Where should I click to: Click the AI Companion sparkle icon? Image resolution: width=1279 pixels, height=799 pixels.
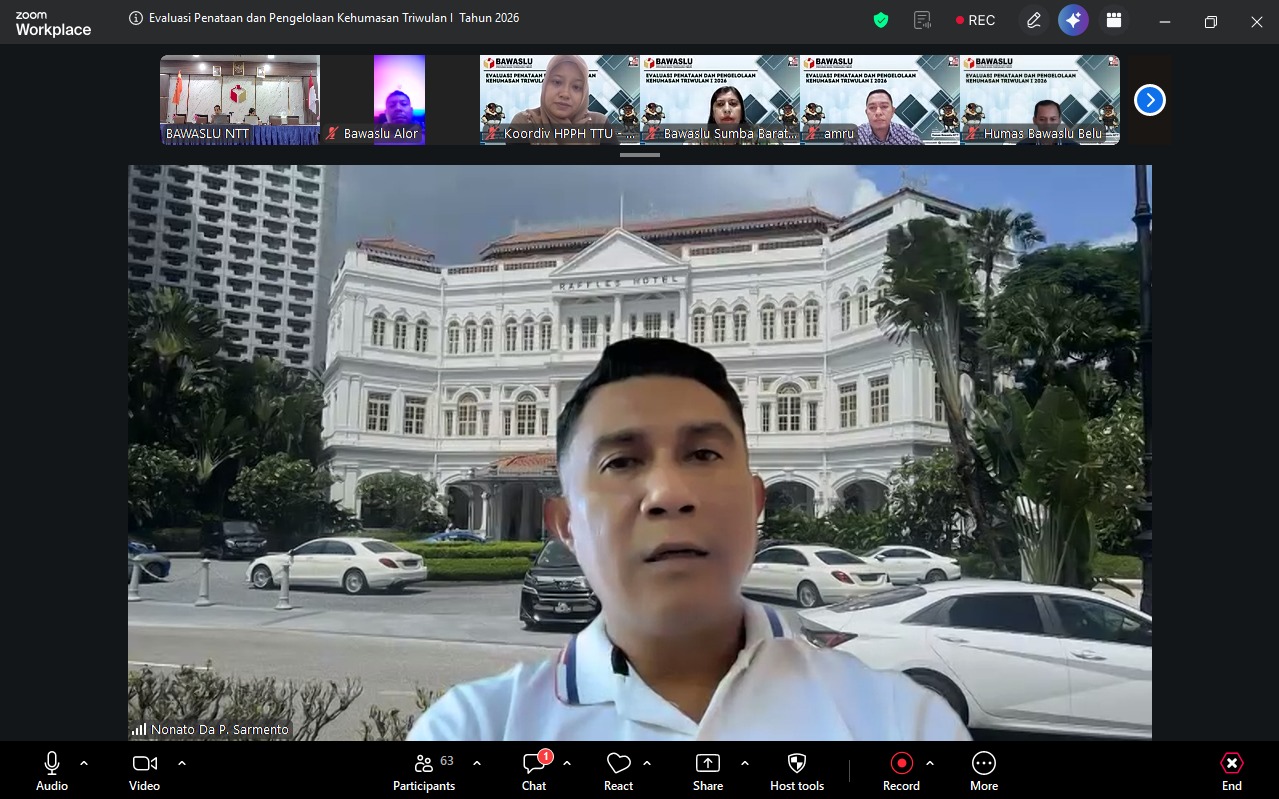1073,21
